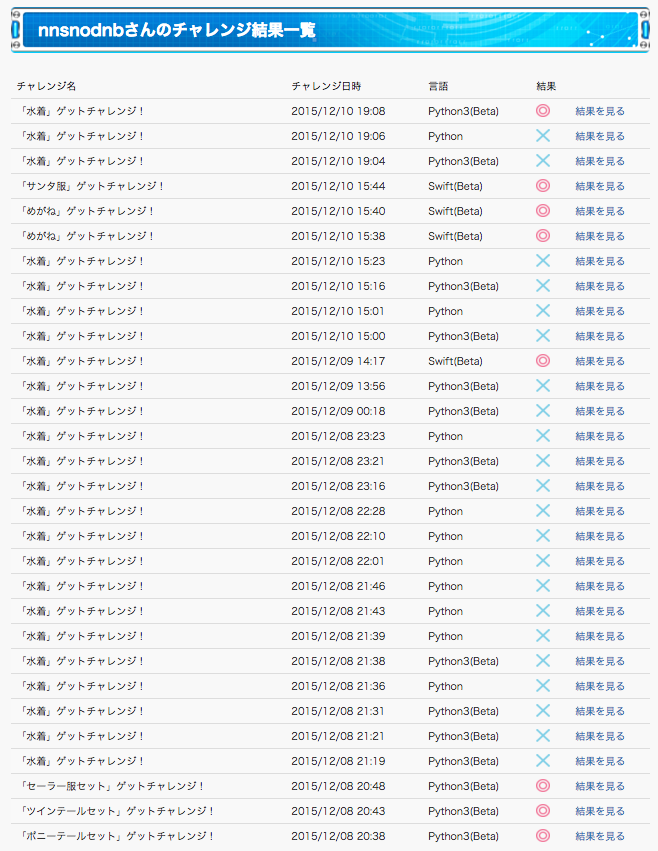658x851 pixels.
Task: Click Swift(Beta) language in 15:44 row
Action: point(455,186)
